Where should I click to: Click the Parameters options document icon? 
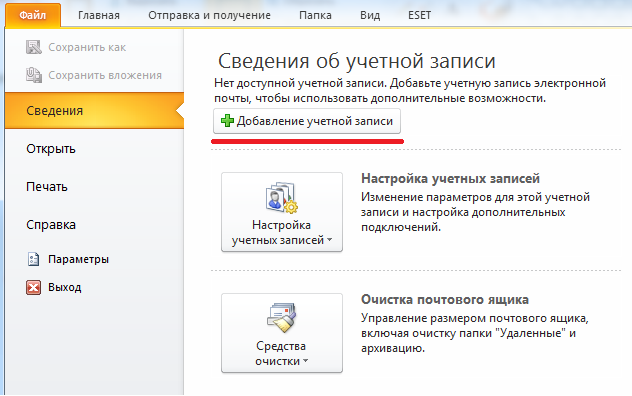click(33, 259)
